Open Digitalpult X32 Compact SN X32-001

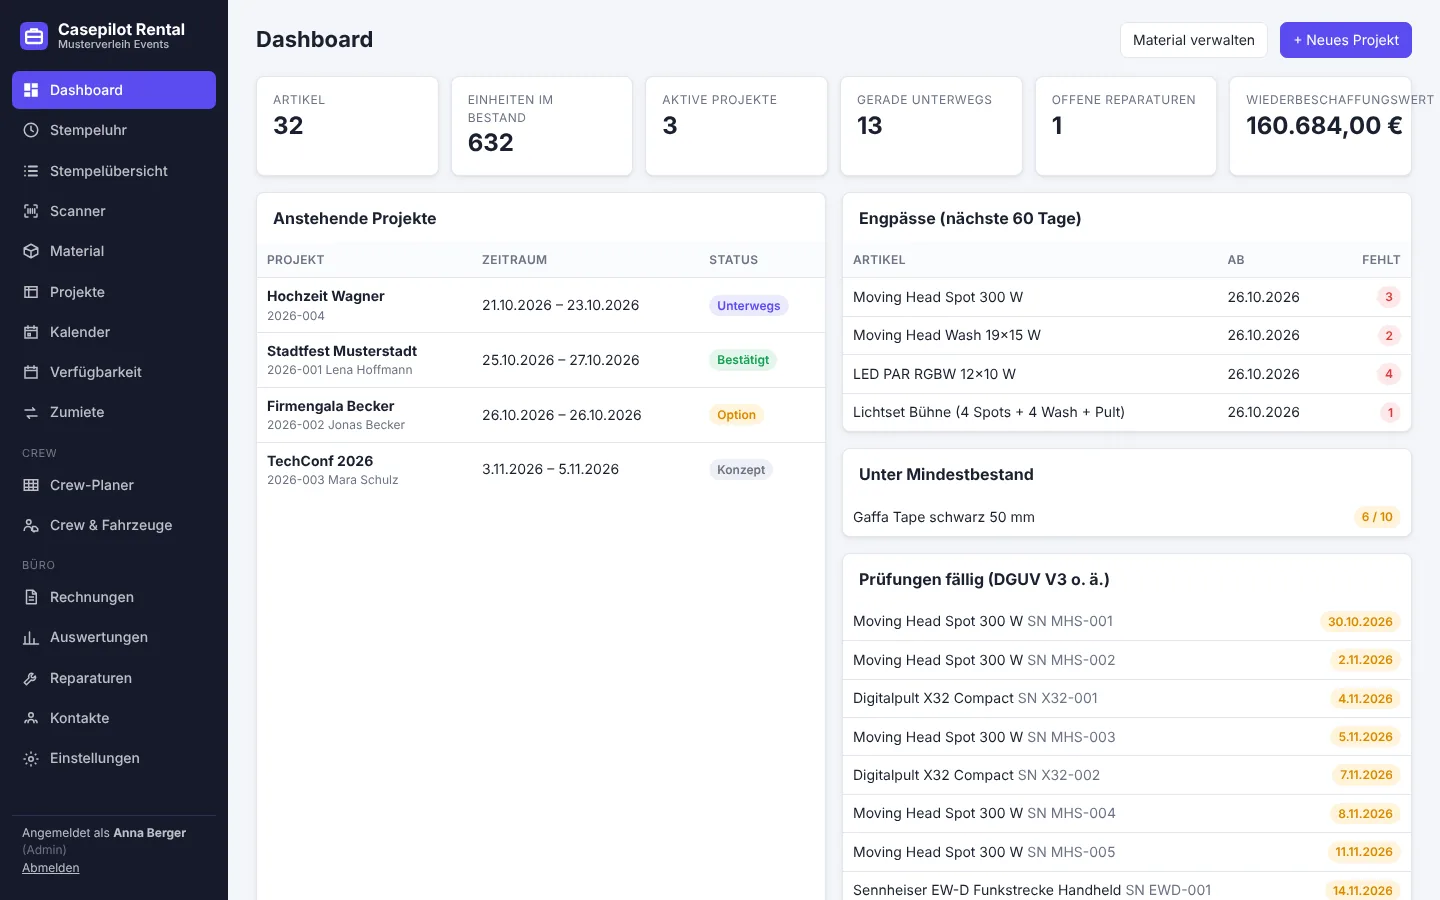pyautogui.click(x=1127, y=698)
